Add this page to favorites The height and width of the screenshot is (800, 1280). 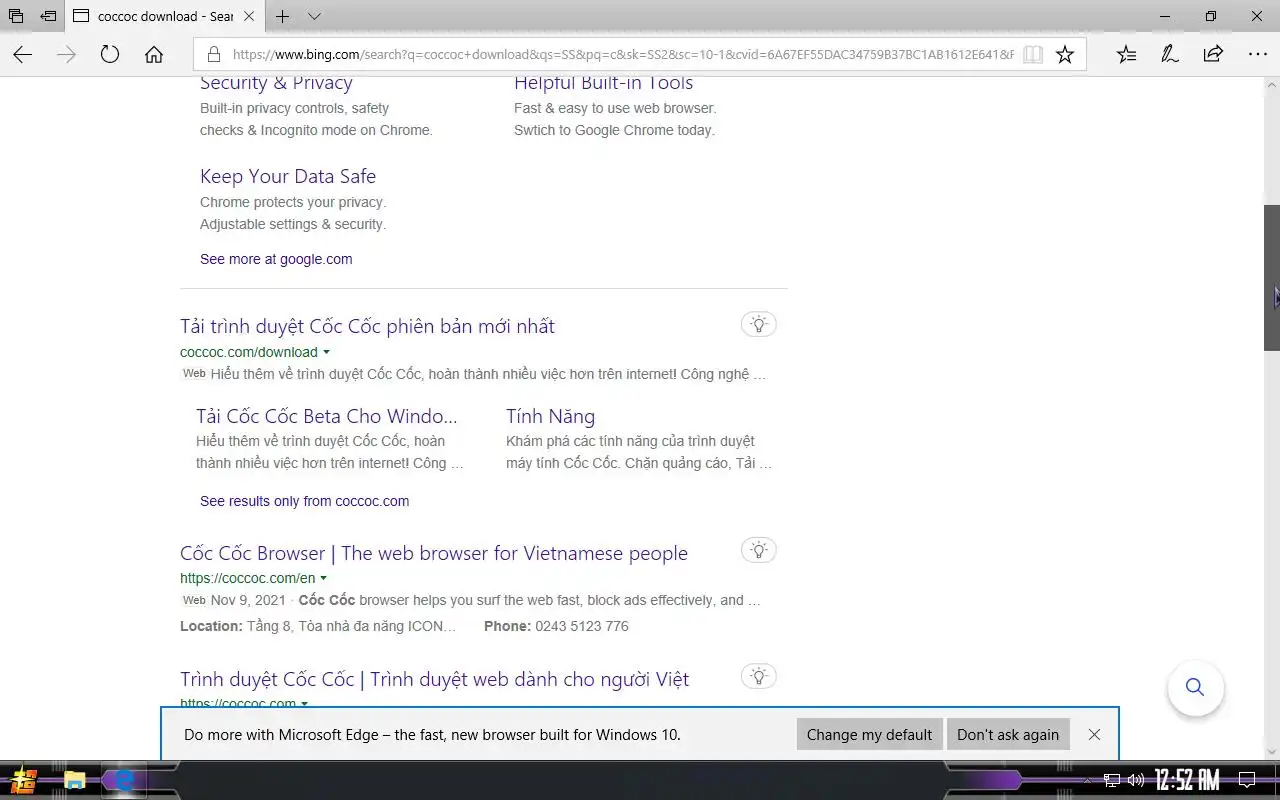1065,55
